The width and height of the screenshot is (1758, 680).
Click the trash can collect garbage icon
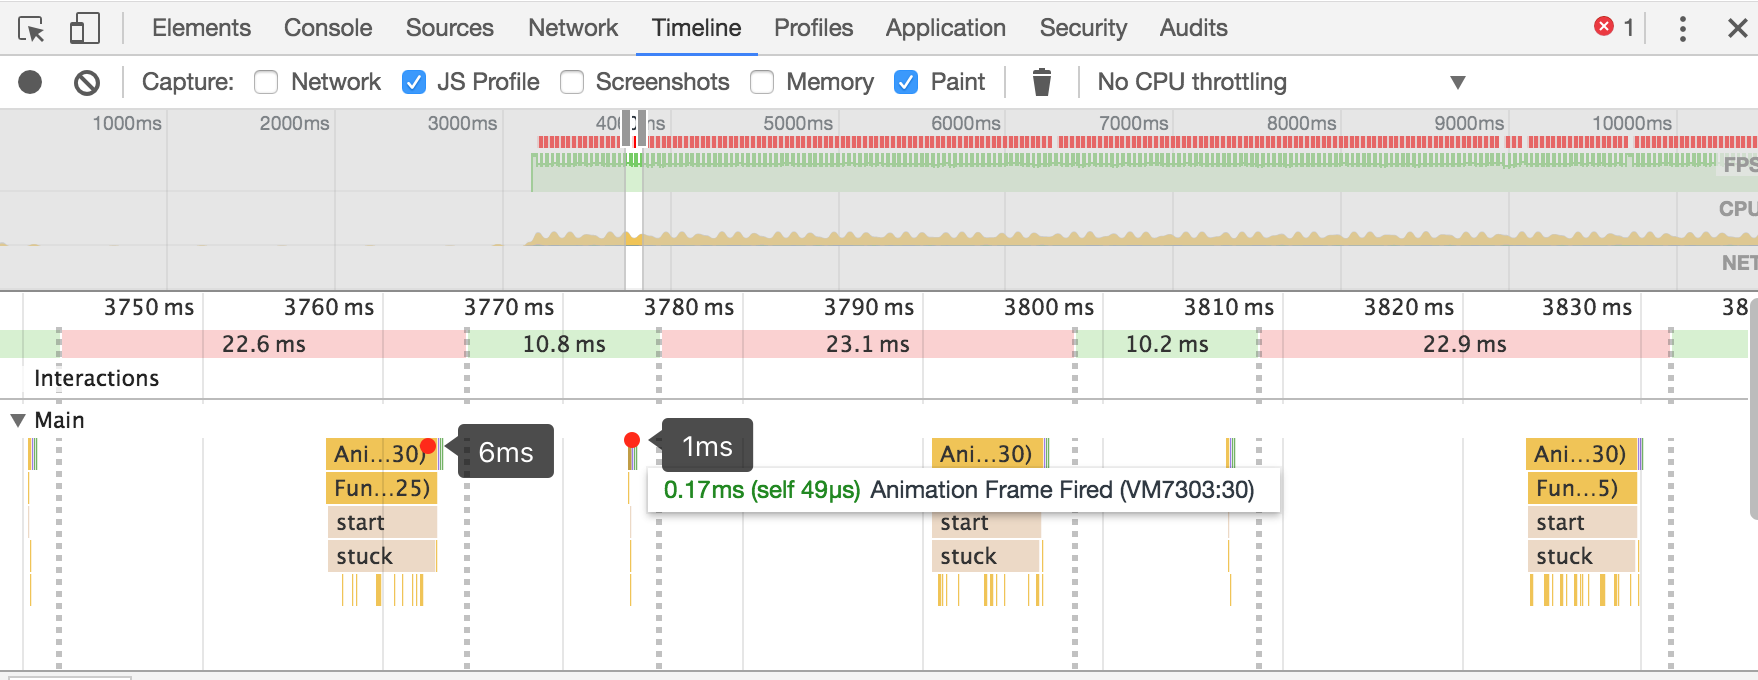[1041, 82]
